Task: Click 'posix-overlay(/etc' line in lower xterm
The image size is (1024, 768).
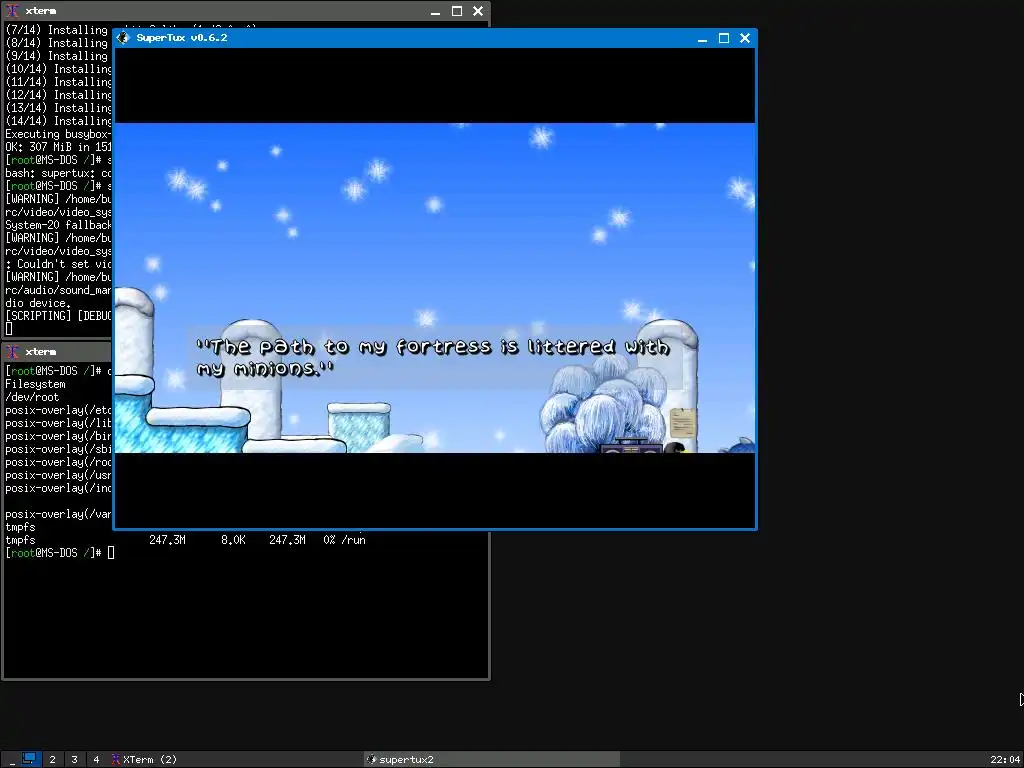Action: [58, 410]
